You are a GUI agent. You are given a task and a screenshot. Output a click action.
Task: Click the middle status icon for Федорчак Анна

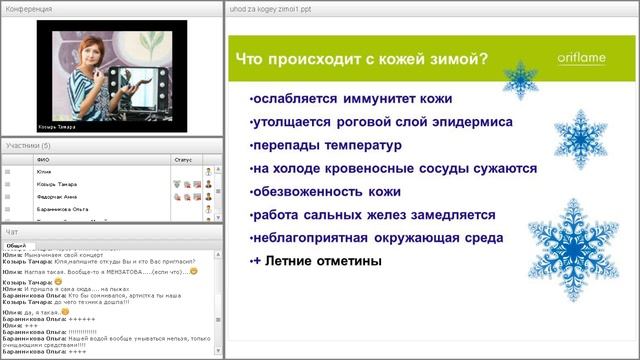[187, 197]
